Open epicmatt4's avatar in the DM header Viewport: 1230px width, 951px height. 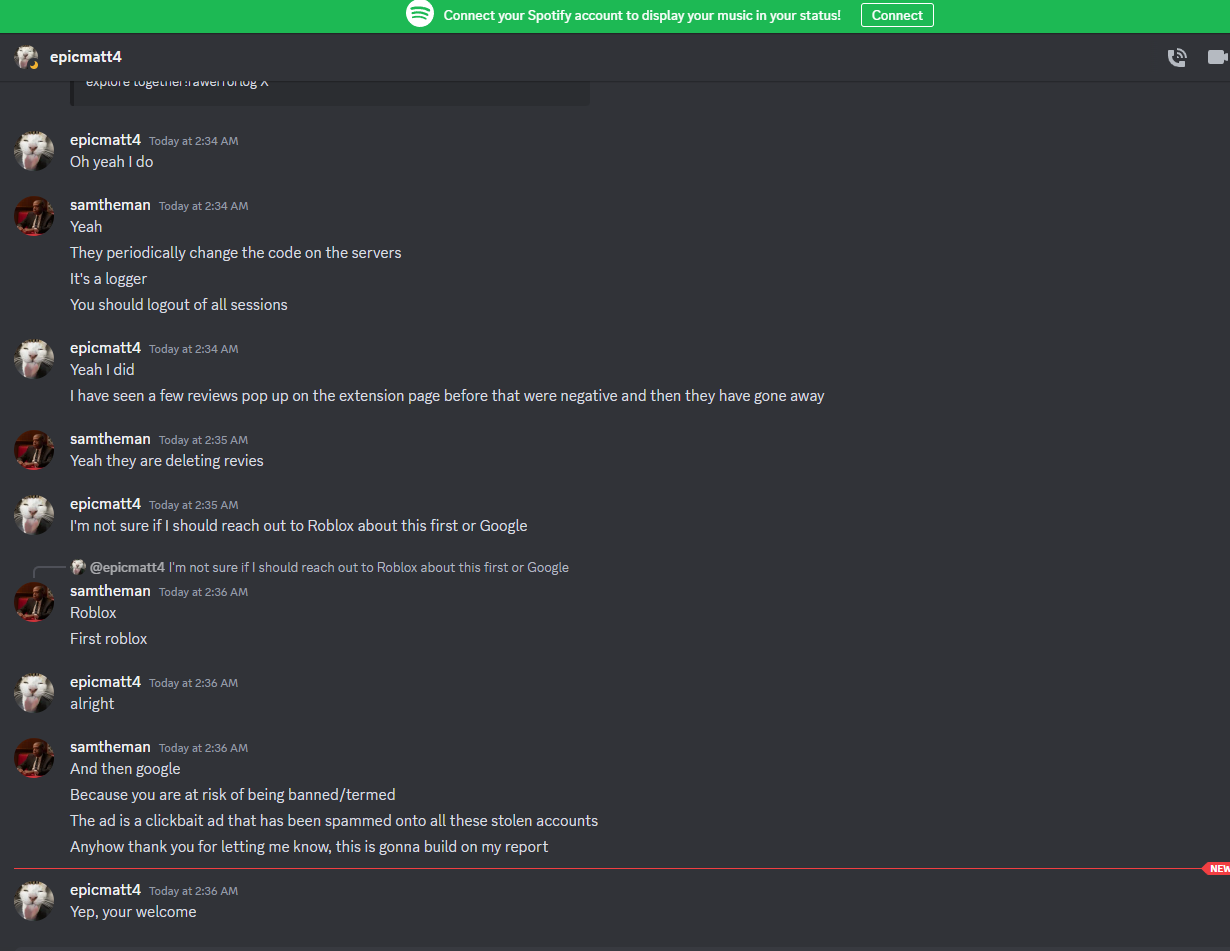pos(26,57)
